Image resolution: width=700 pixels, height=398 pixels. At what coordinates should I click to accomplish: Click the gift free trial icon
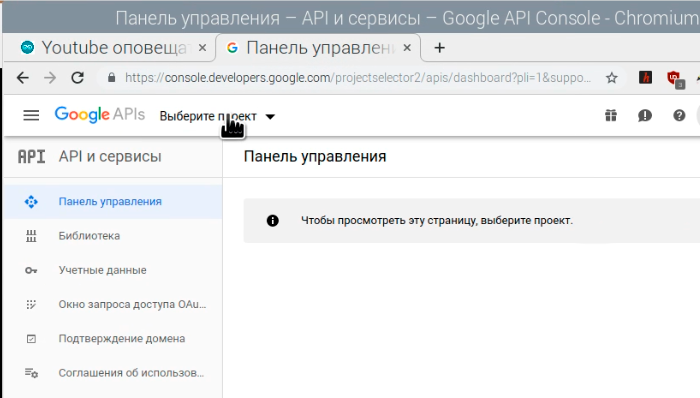(x=611, y=116)
